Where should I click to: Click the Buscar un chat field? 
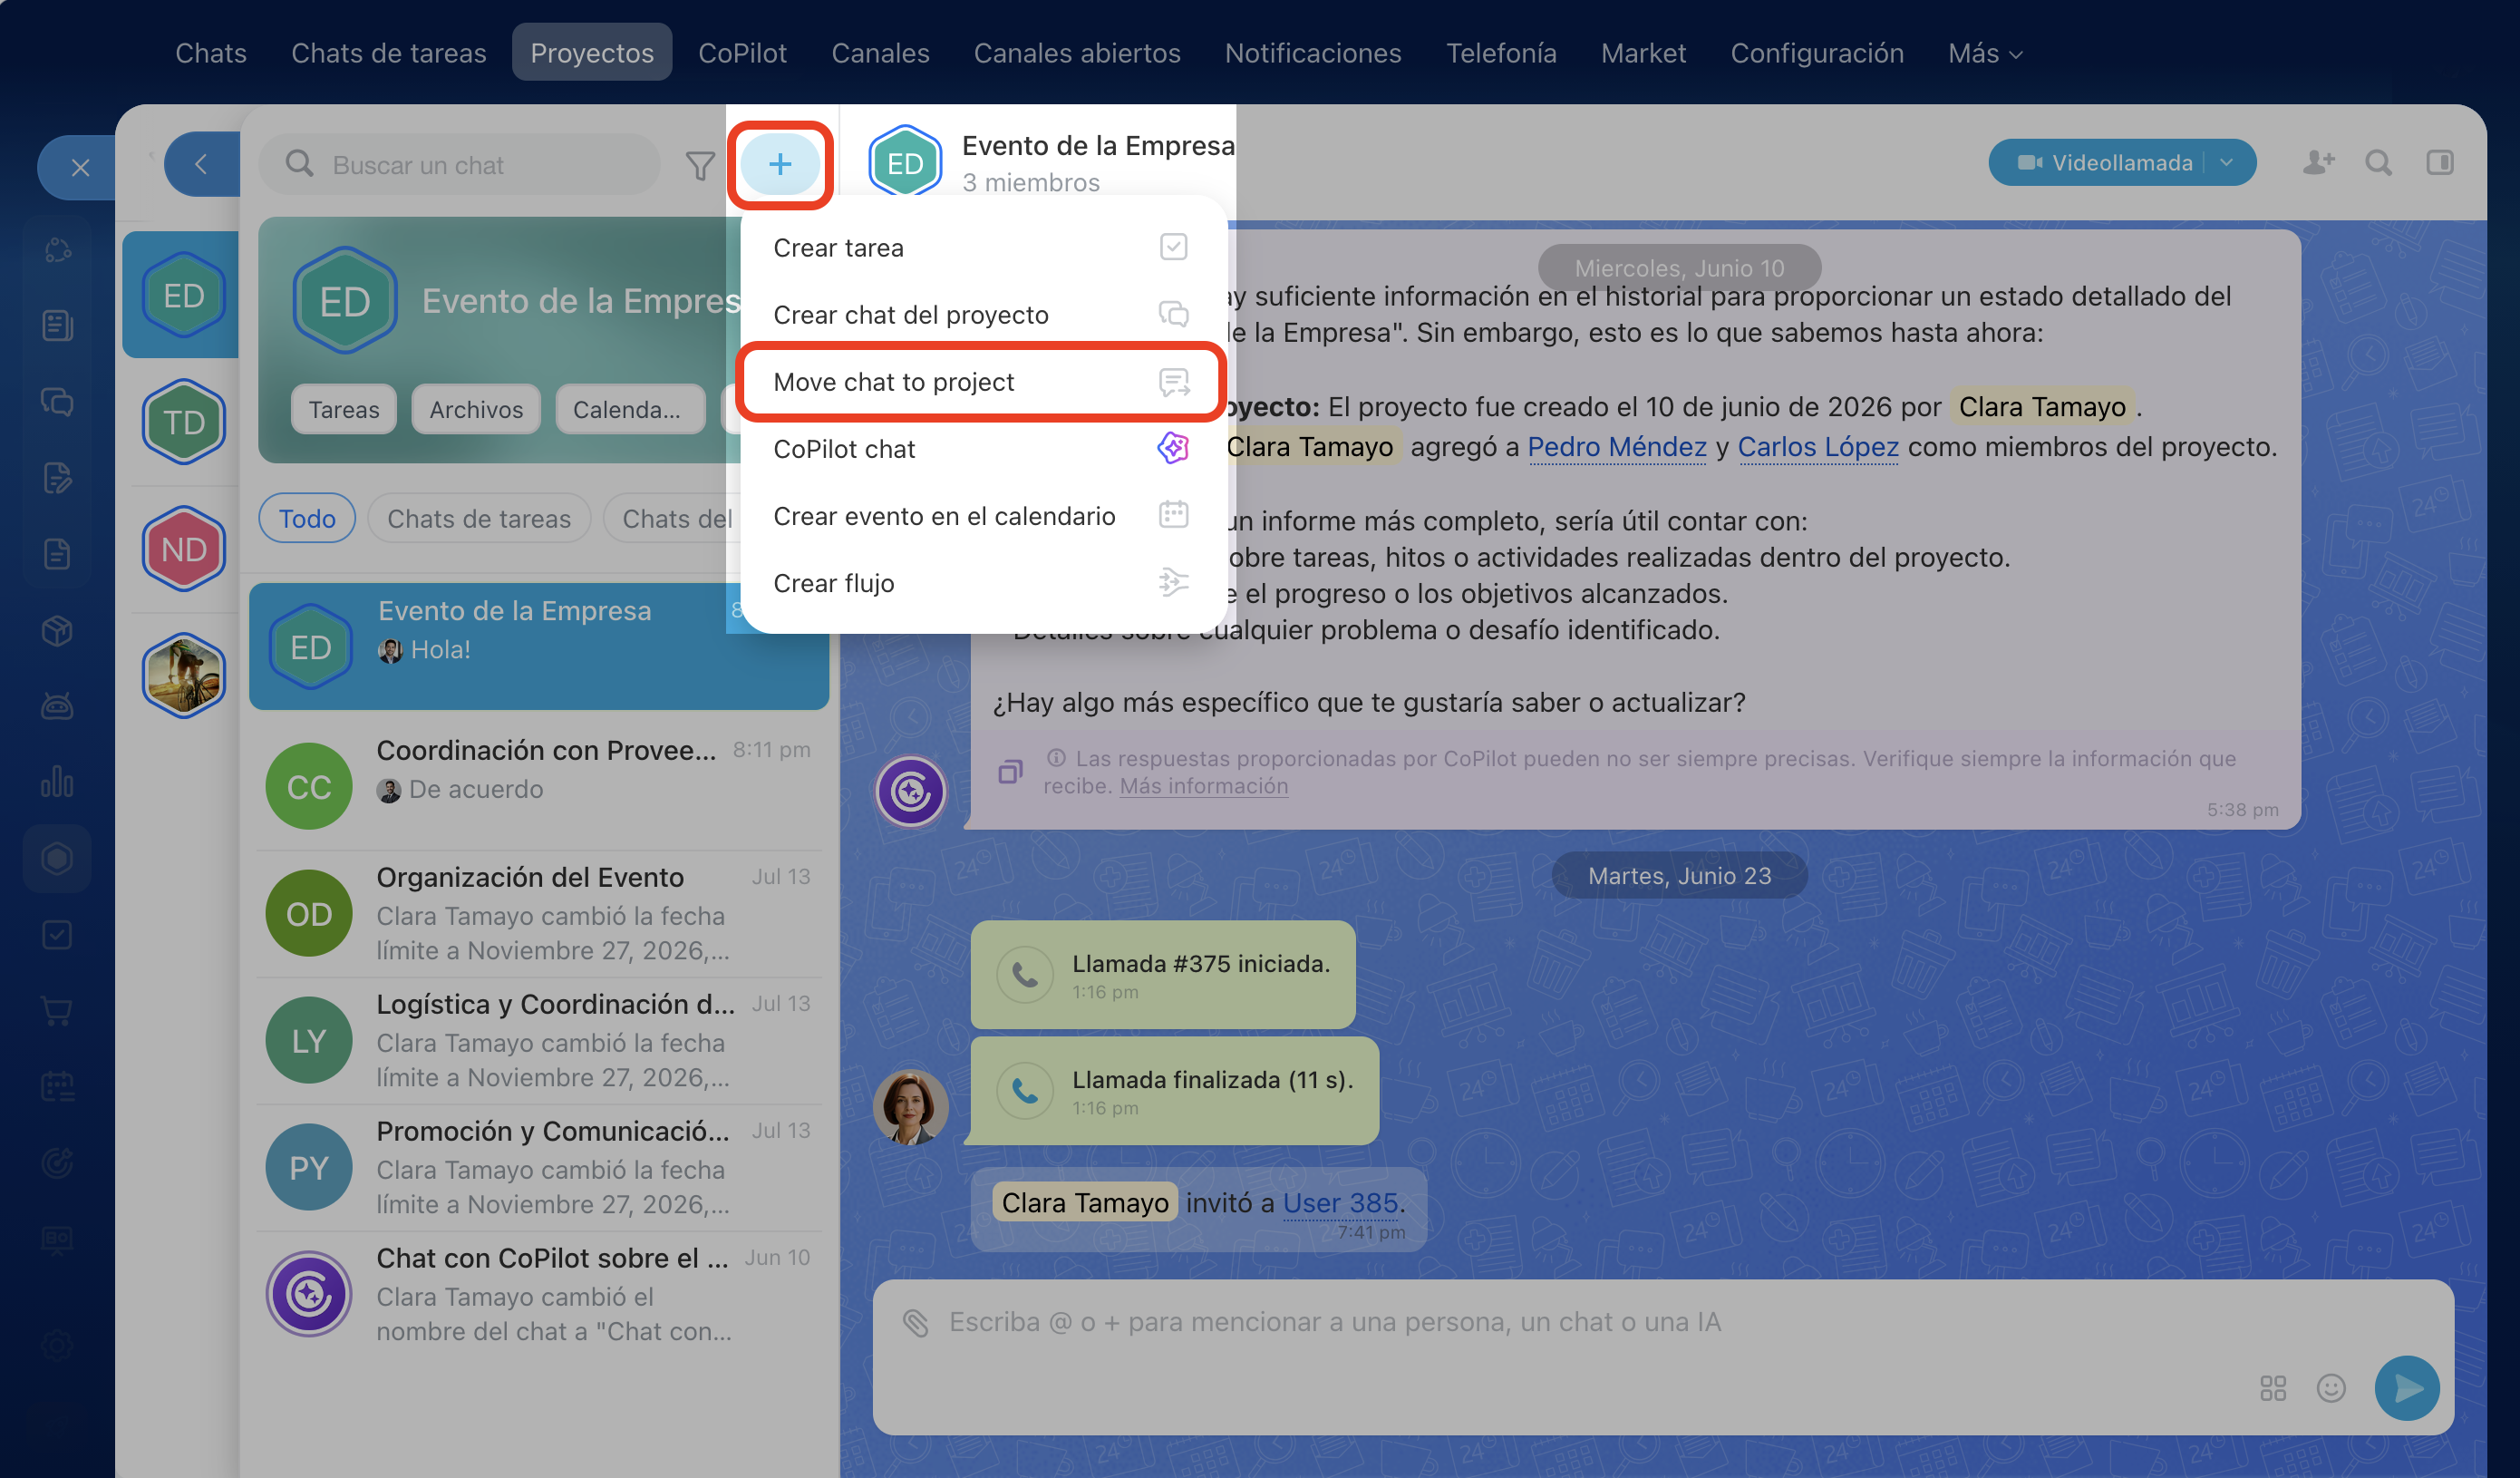pyautogui.click(x=460, y=164)
